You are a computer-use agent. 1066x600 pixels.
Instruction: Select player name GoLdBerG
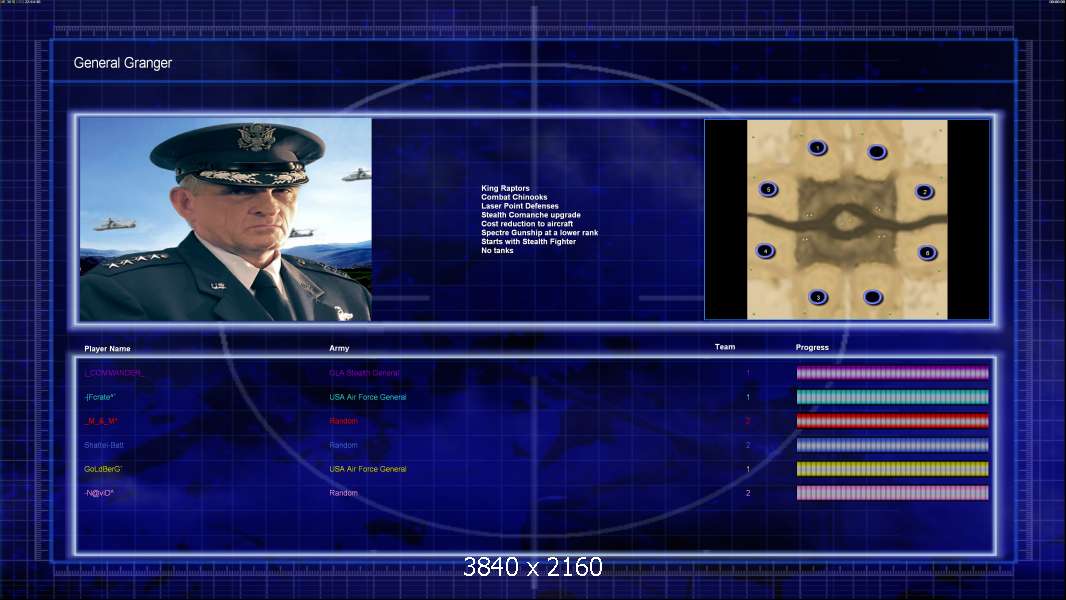click(x=103, y=469)
